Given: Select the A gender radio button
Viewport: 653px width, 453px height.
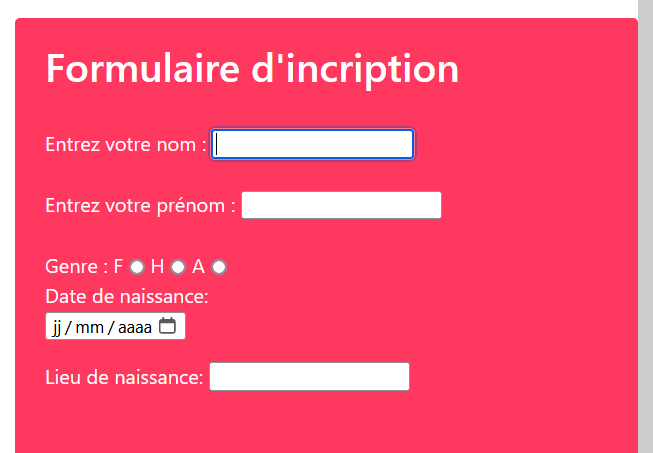Looking at the screenshot, I should click(x=219, y=267).
